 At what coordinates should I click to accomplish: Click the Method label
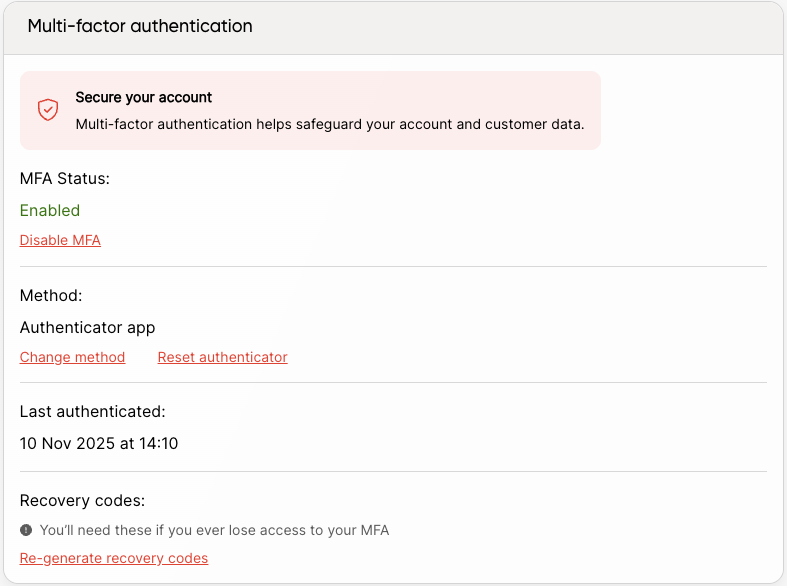point(51,296)
